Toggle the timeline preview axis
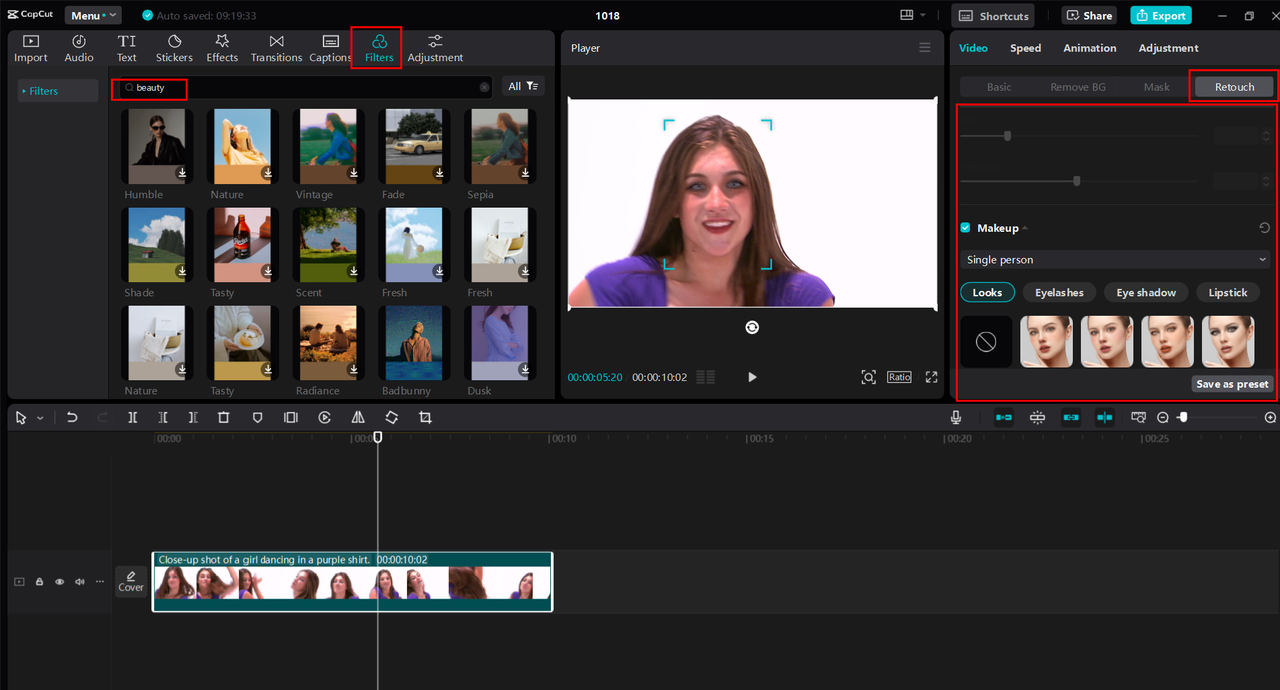This screenshot has height=690, width=1280. coord(1104,417)
